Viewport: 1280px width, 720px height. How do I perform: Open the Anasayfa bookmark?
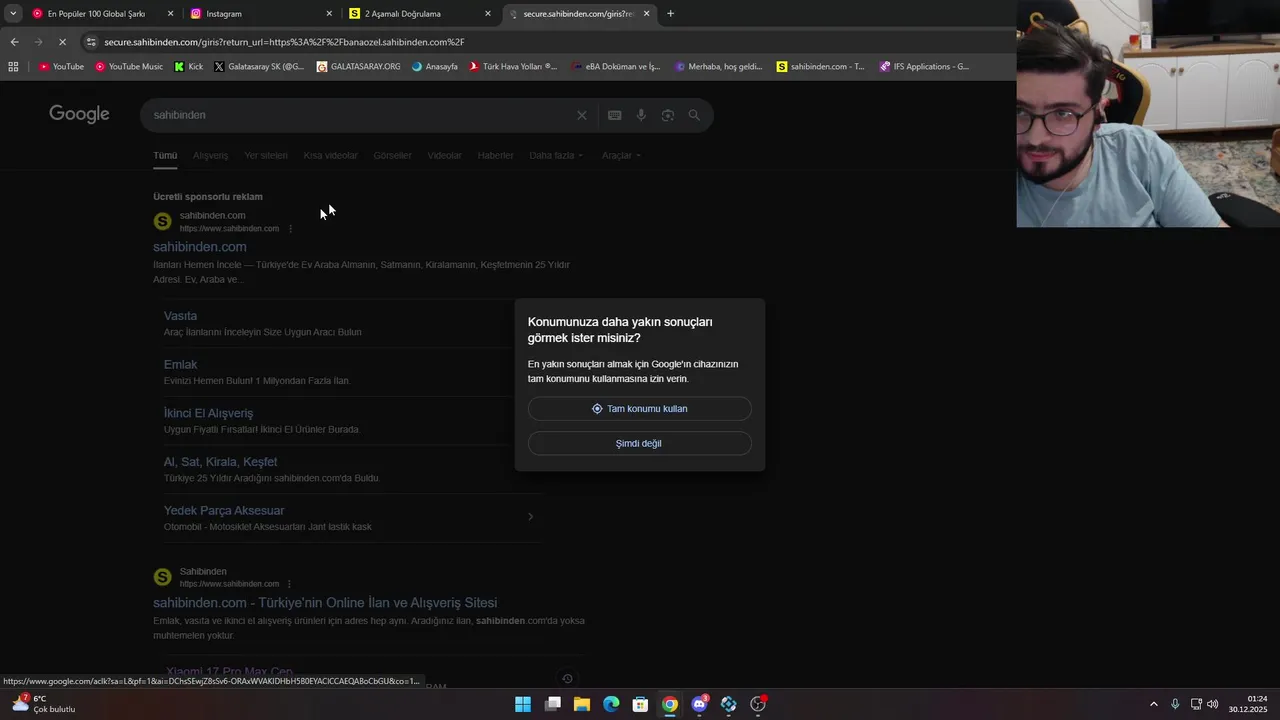point(434,67)
